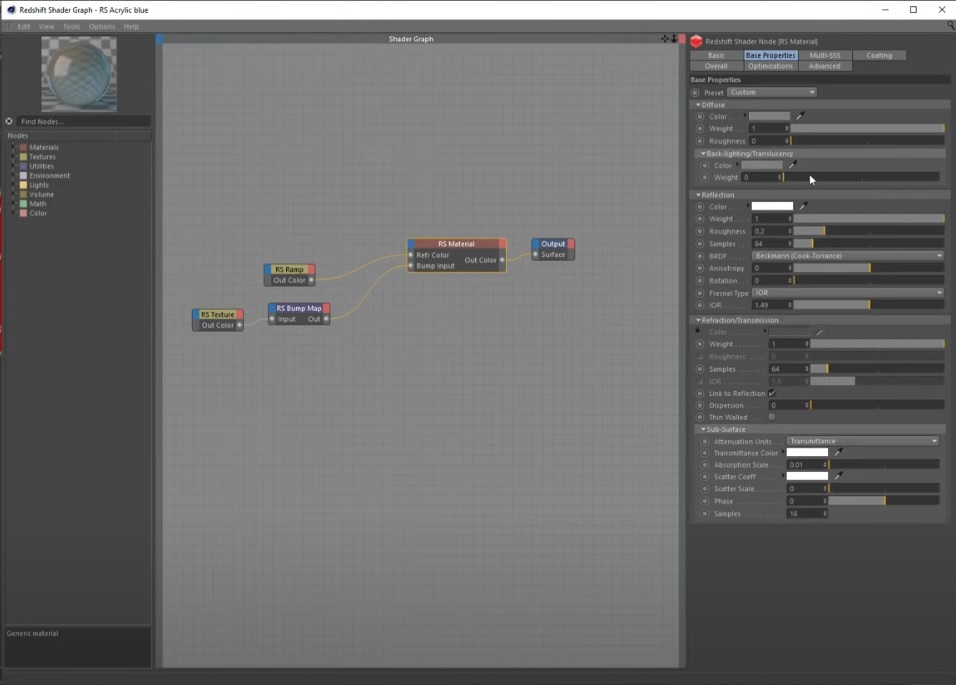
Task: Click the zoom arrow icon in Shader Graph header
Action: (674, 38)
